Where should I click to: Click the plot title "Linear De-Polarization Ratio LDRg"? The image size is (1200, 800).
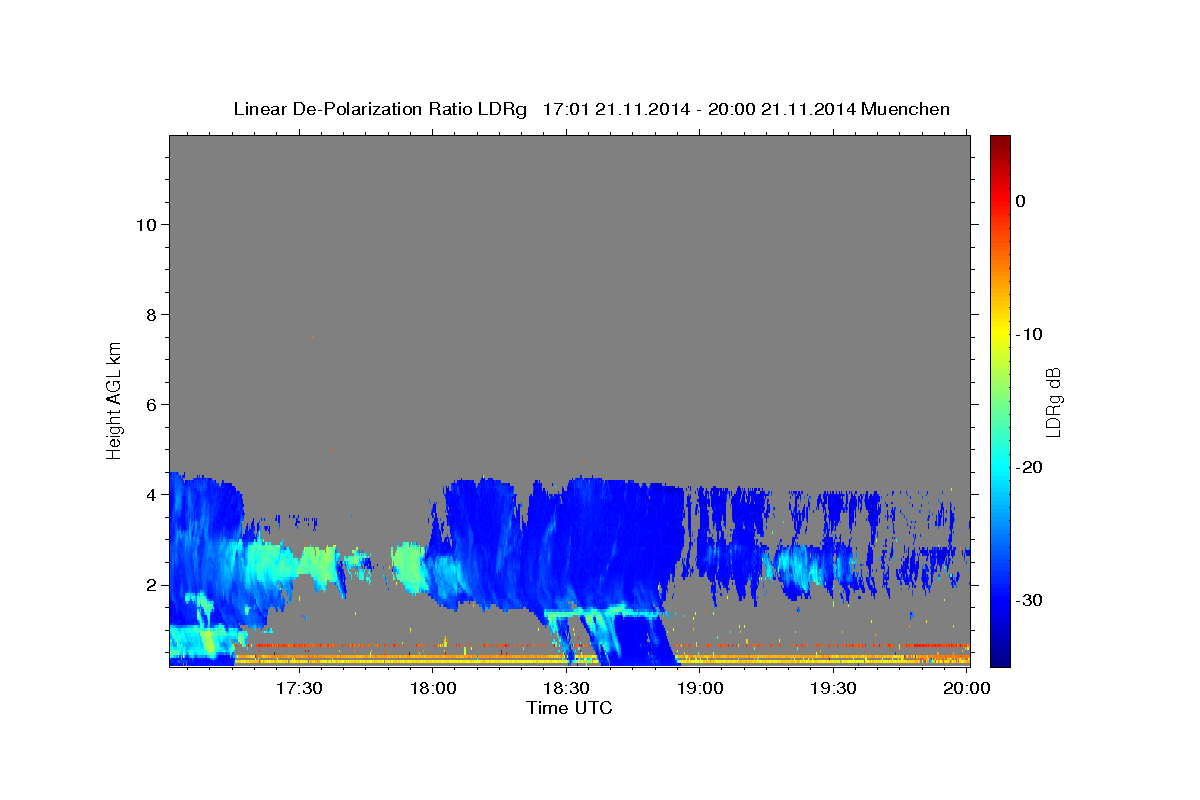coord(380,109)
